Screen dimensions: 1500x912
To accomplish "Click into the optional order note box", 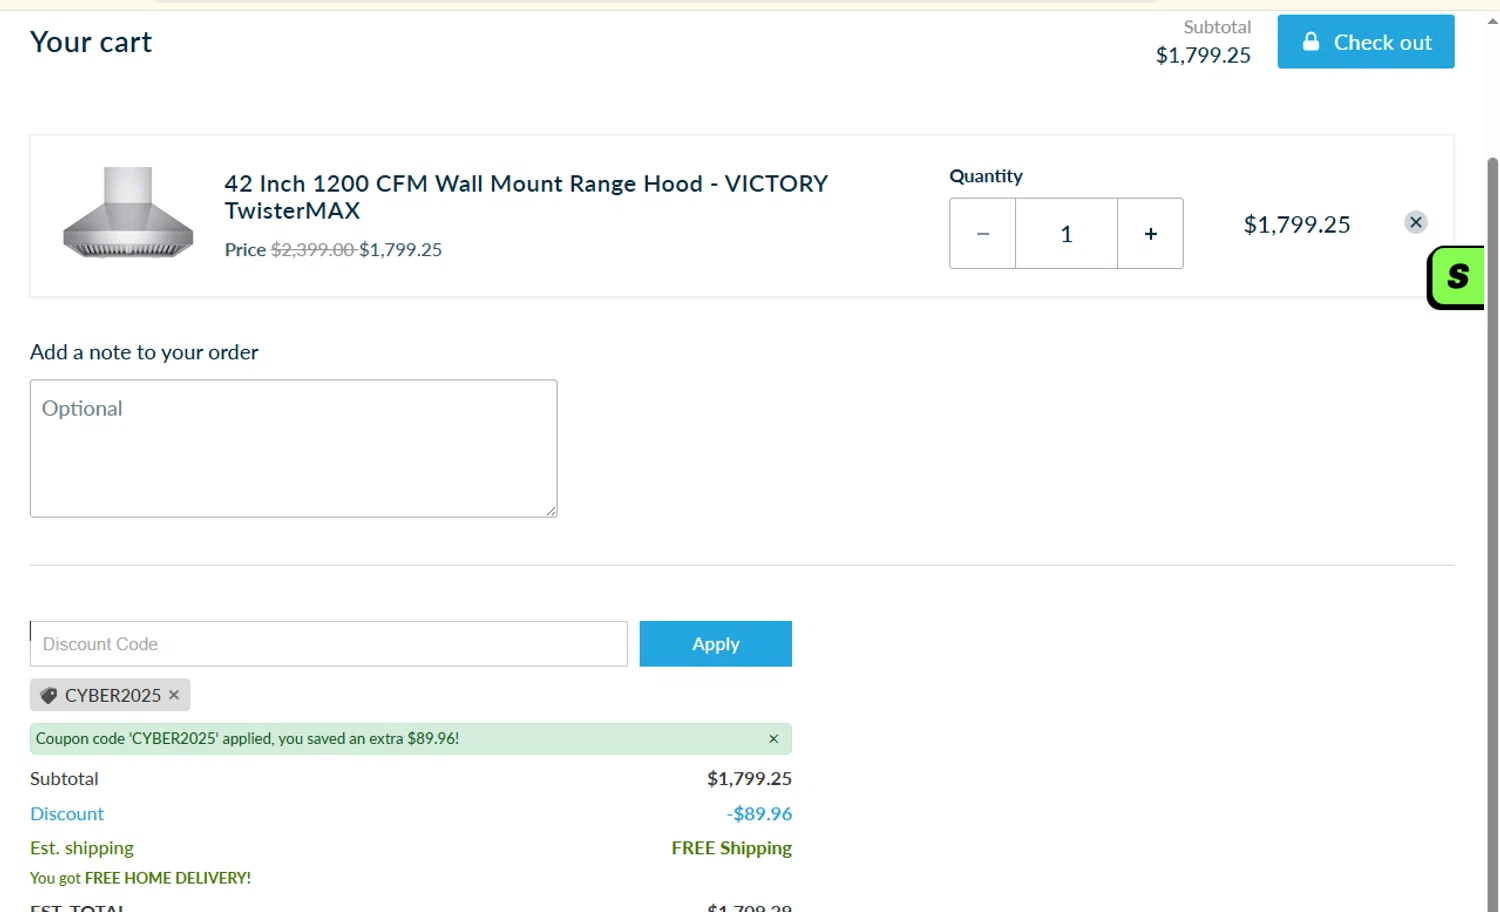I will (x=293, y=448).
